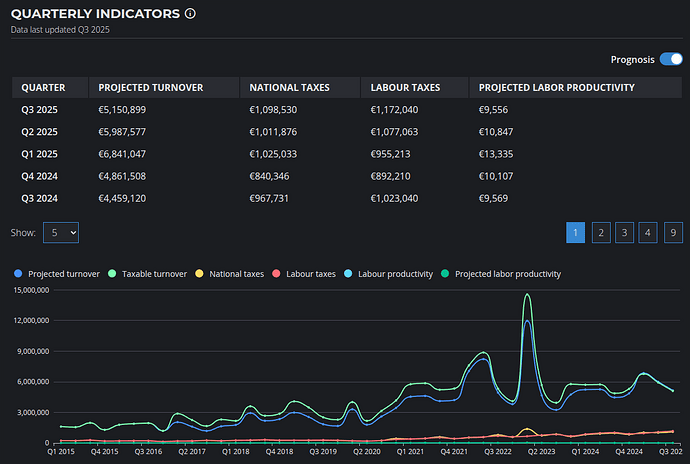Open the Show rows dropdown
Screen dimensions: 690x464
click(60, 232)
